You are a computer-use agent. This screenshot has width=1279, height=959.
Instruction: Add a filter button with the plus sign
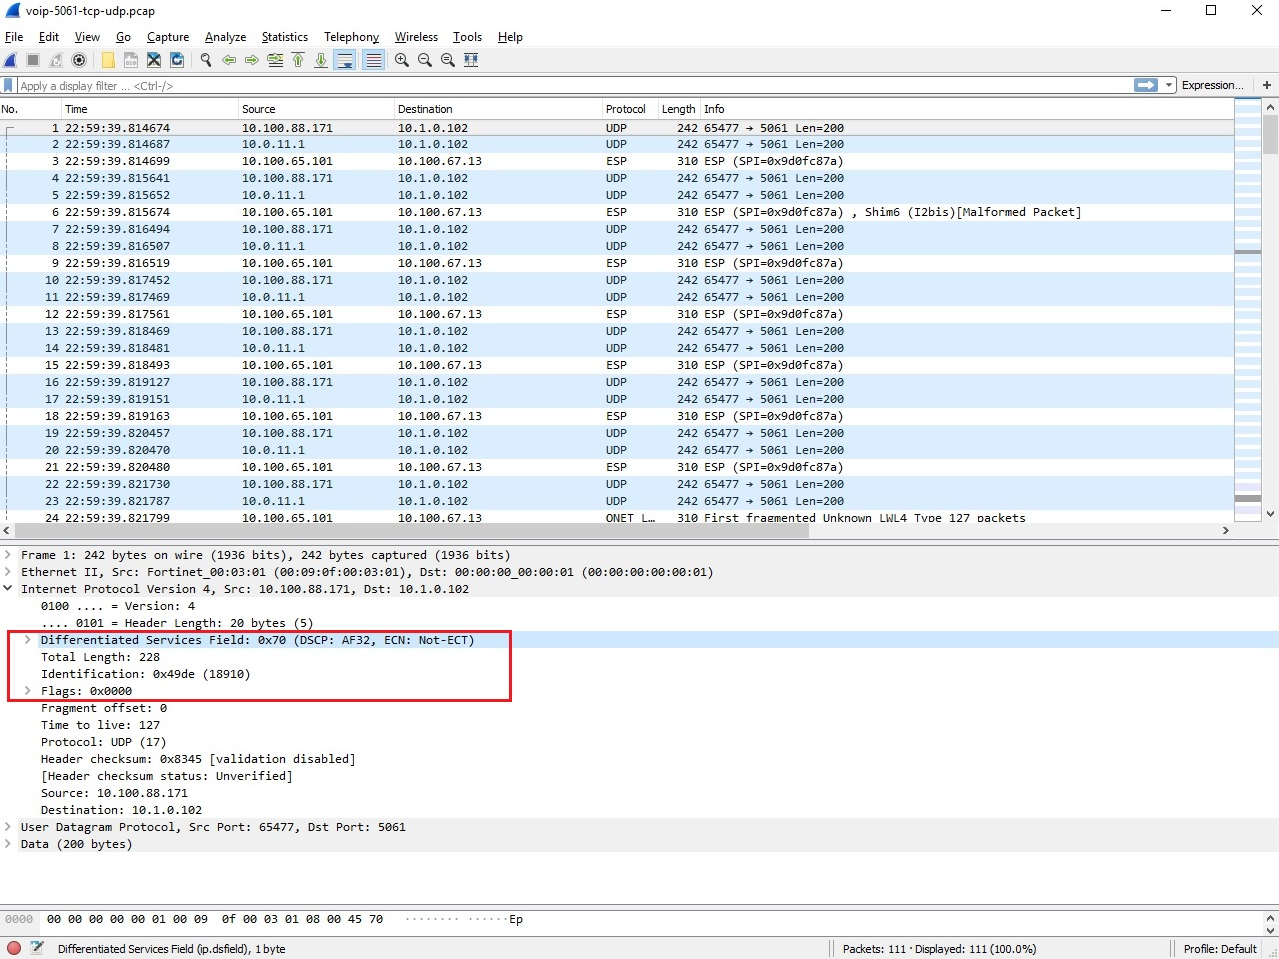tap(1267, 85)
